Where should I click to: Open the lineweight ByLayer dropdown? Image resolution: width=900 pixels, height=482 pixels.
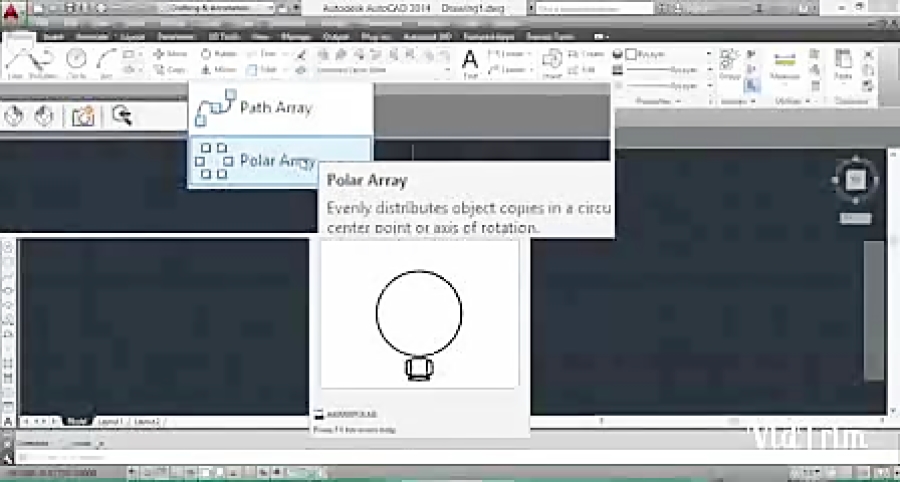click(669, 69)
